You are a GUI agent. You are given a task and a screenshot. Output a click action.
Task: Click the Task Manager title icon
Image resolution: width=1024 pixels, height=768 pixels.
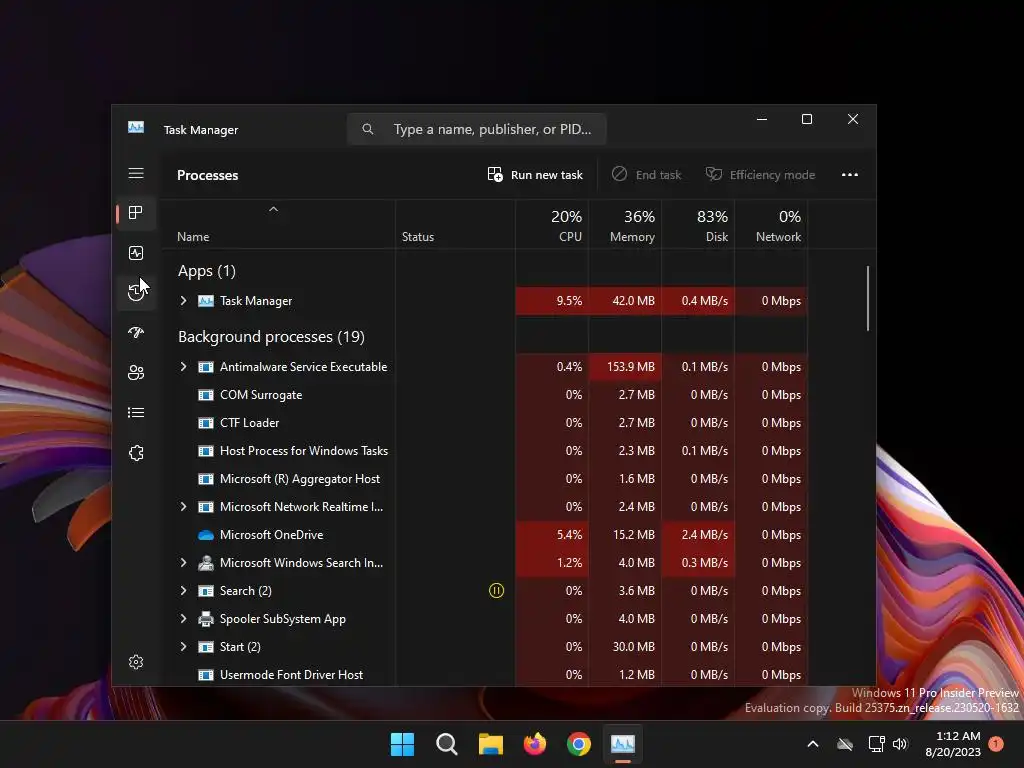(x=136, y=127)
